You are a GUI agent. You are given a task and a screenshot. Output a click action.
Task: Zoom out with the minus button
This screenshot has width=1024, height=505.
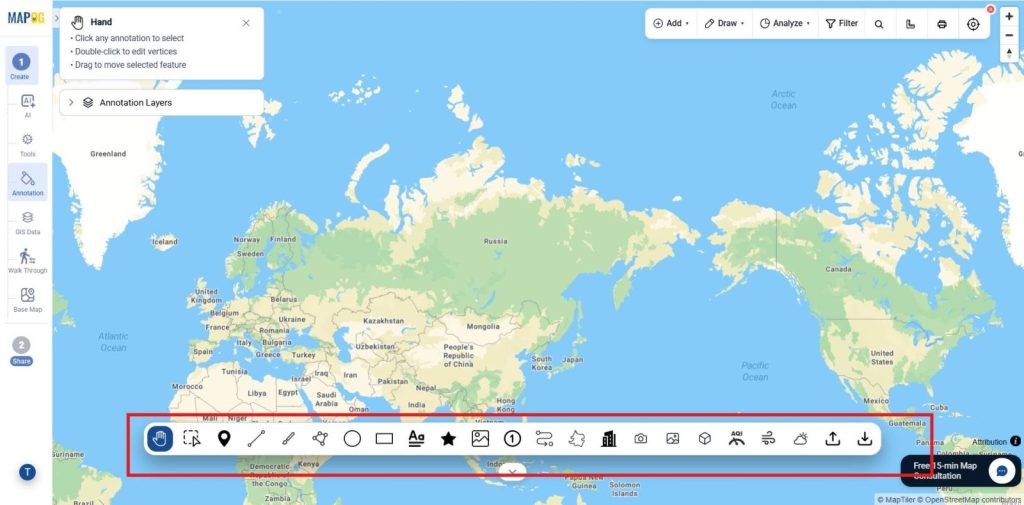1009,35
